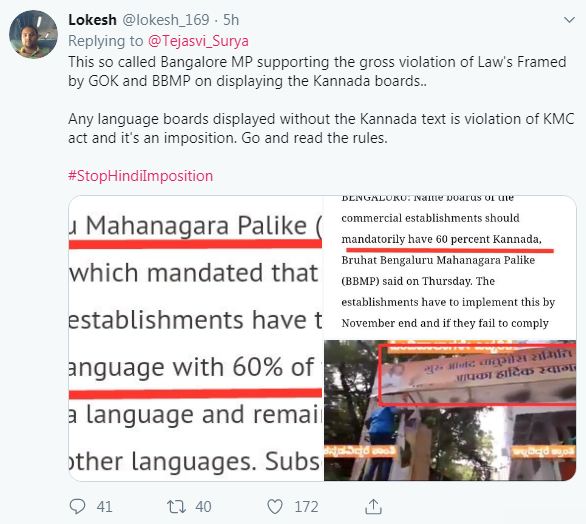Like the tweet with heart icon

click(x=275, y=507)
